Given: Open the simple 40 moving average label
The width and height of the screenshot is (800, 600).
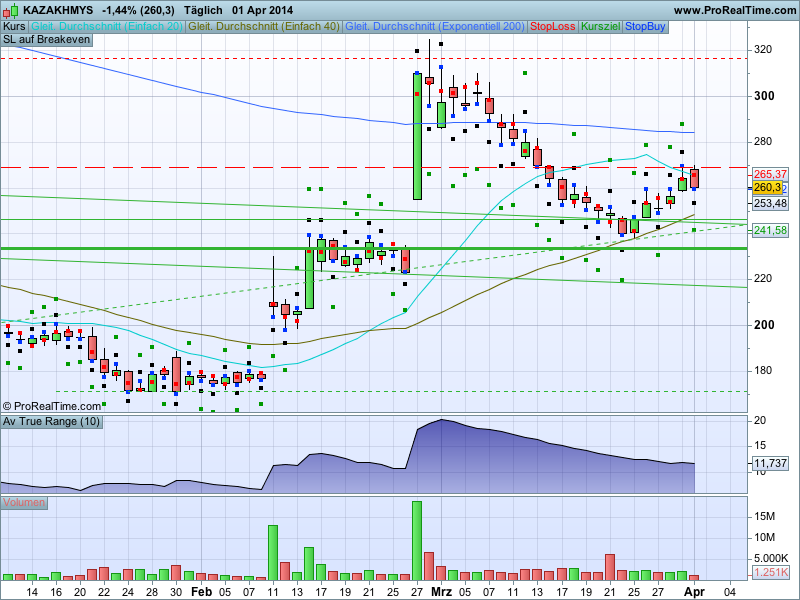Looking at the screenshot, I should (x=265, y=25).
